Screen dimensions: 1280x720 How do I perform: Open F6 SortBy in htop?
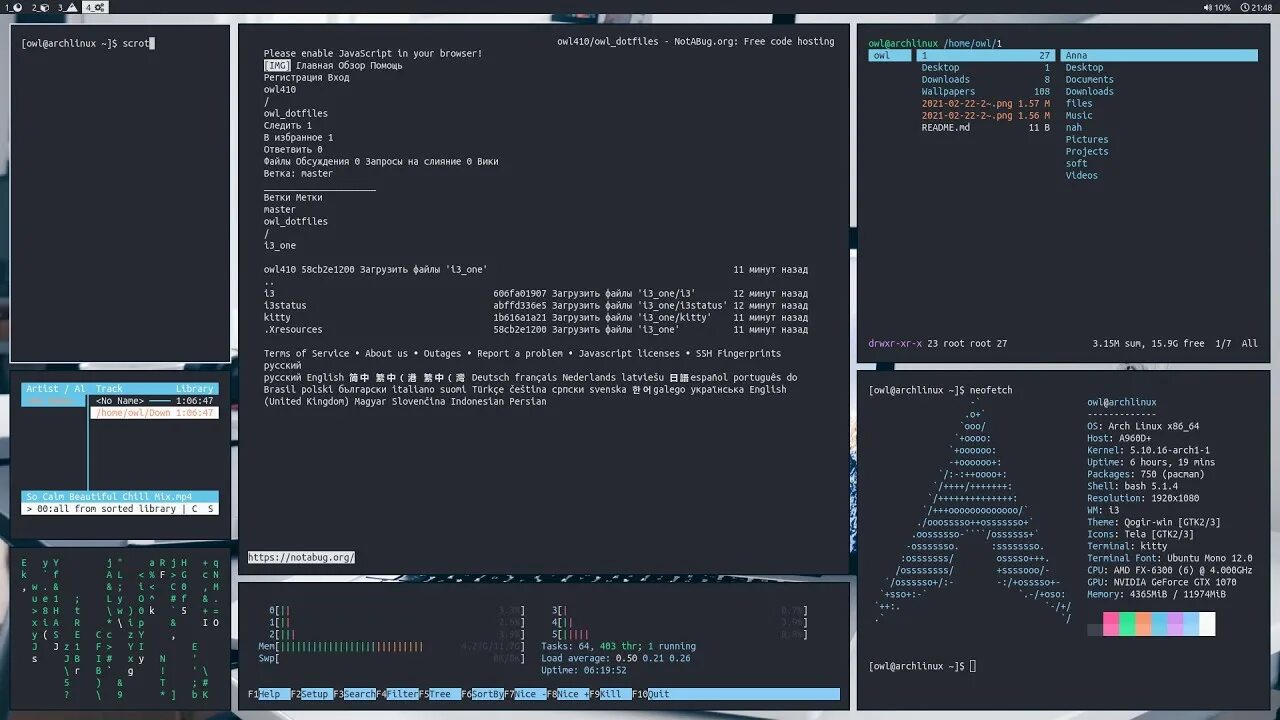pos(482,694)
